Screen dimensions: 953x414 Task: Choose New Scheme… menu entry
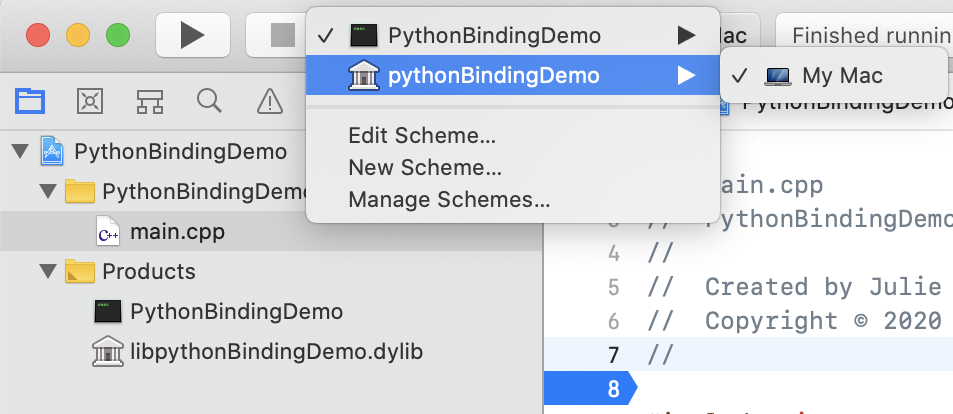click(x=425, y=167)
